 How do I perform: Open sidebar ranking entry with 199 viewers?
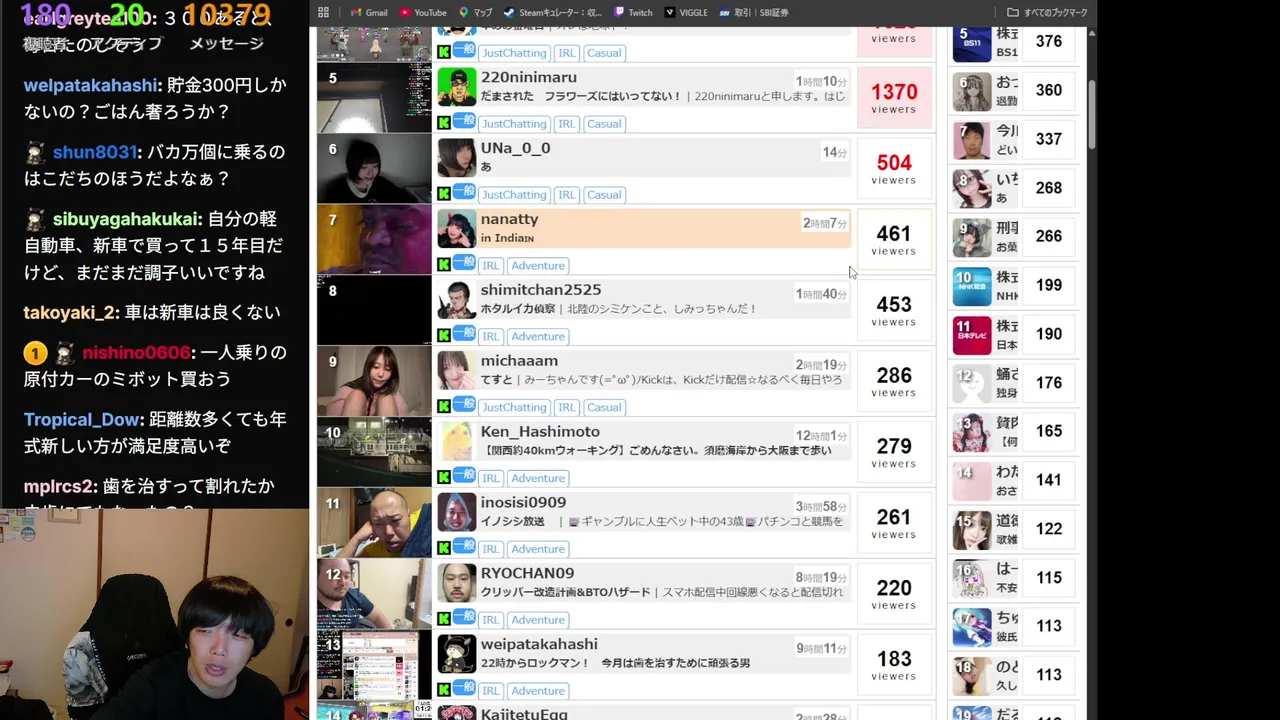tap(1014, 286)
